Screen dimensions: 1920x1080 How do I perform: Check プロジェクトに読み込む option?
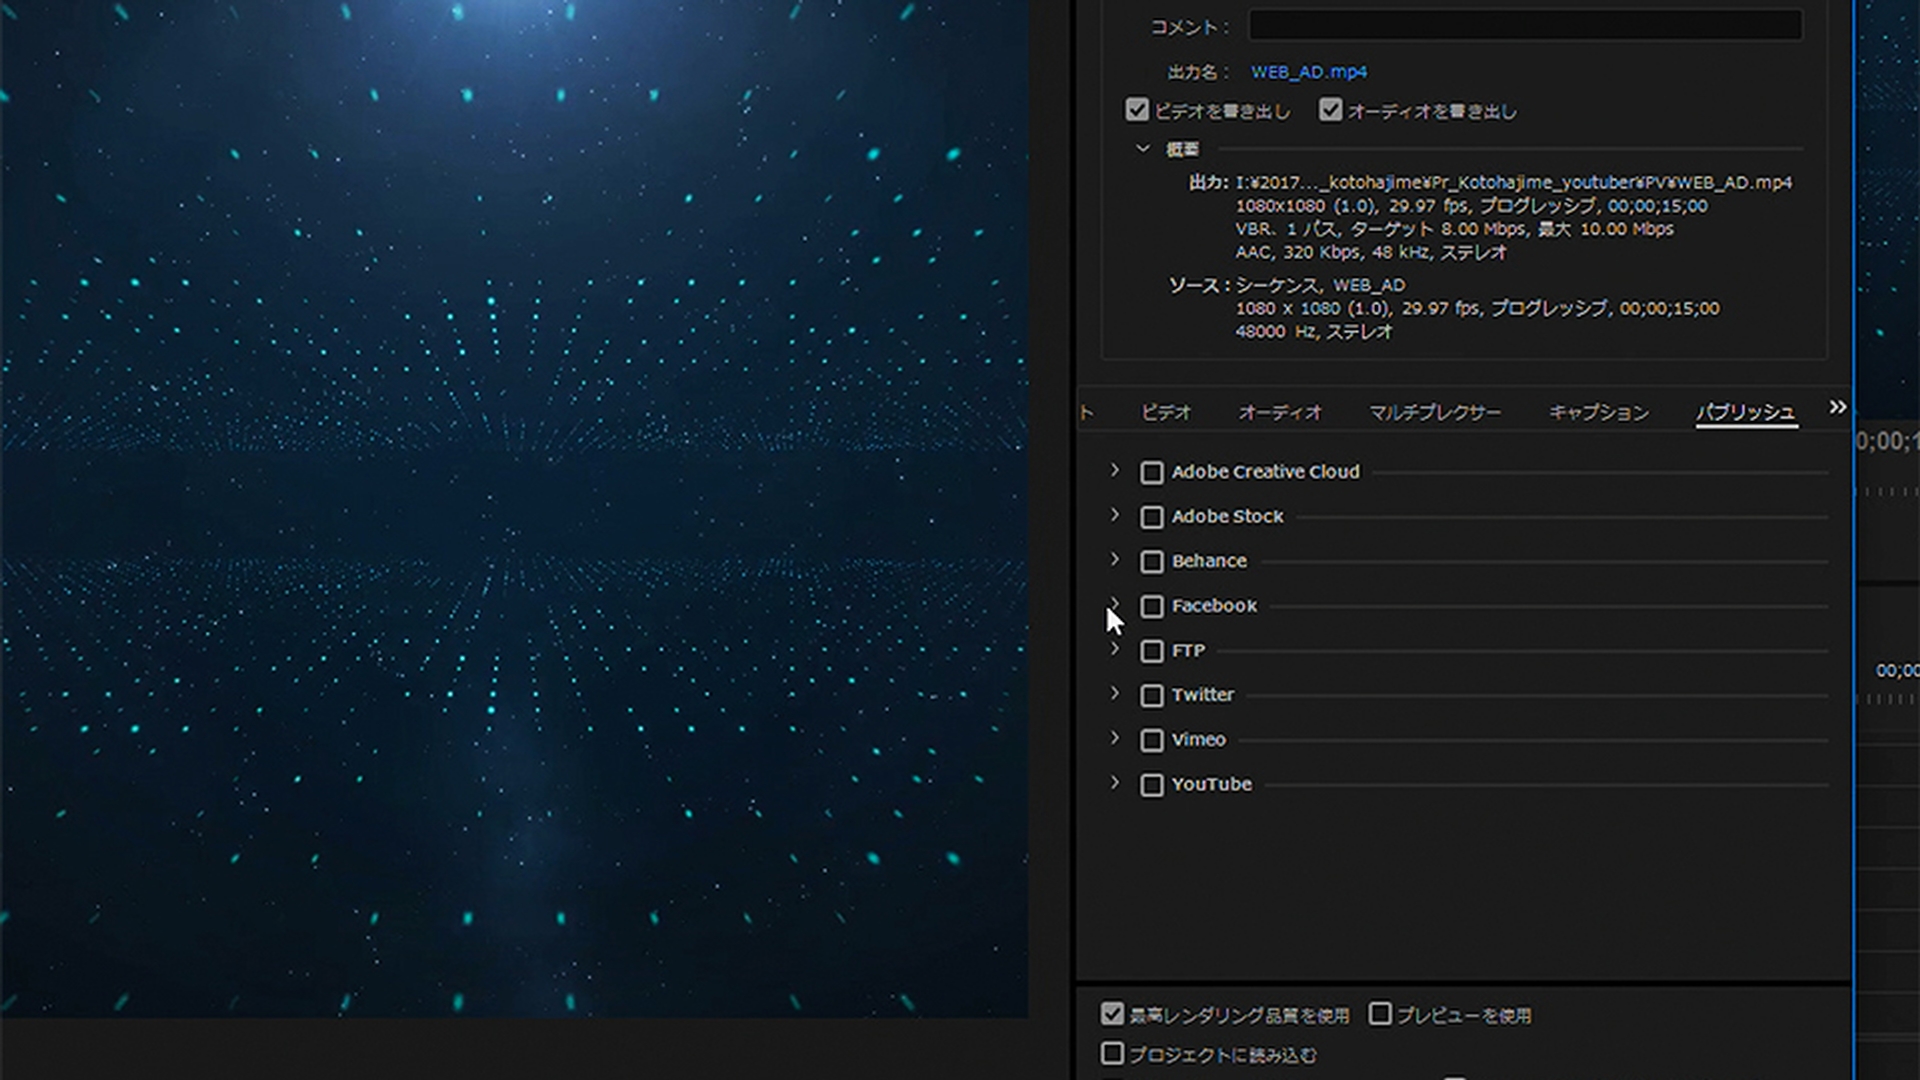[x=1112, y=1053]
